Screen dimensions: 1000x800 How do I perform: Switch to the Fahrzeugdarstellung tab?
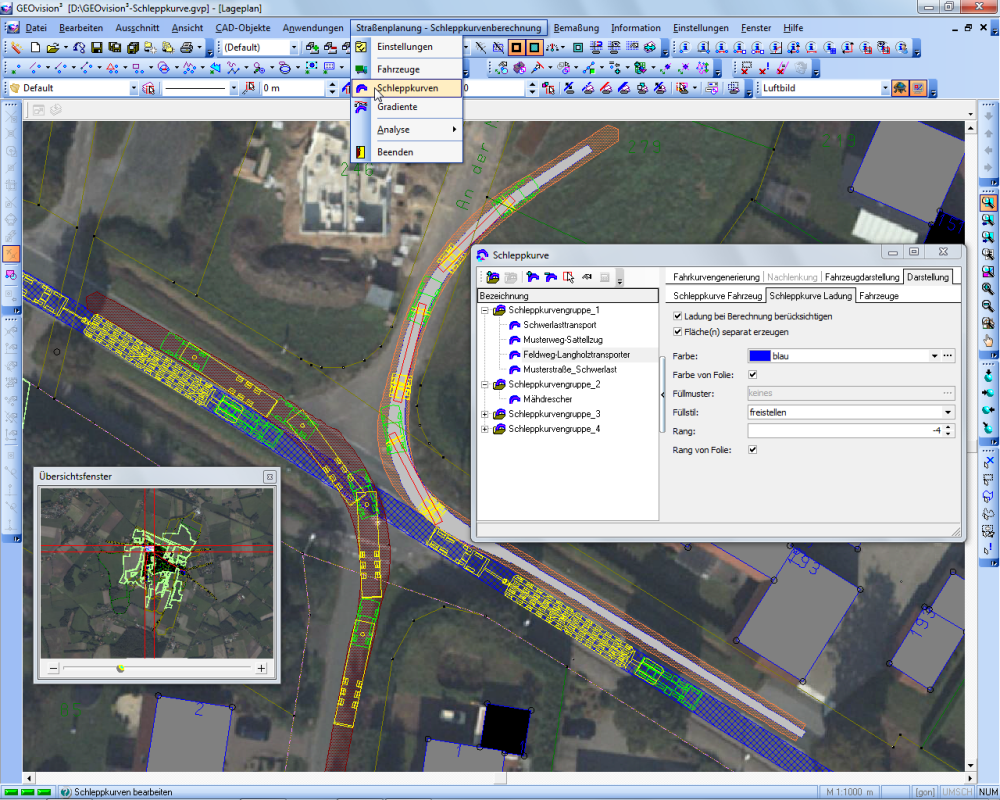click(861, 276)
